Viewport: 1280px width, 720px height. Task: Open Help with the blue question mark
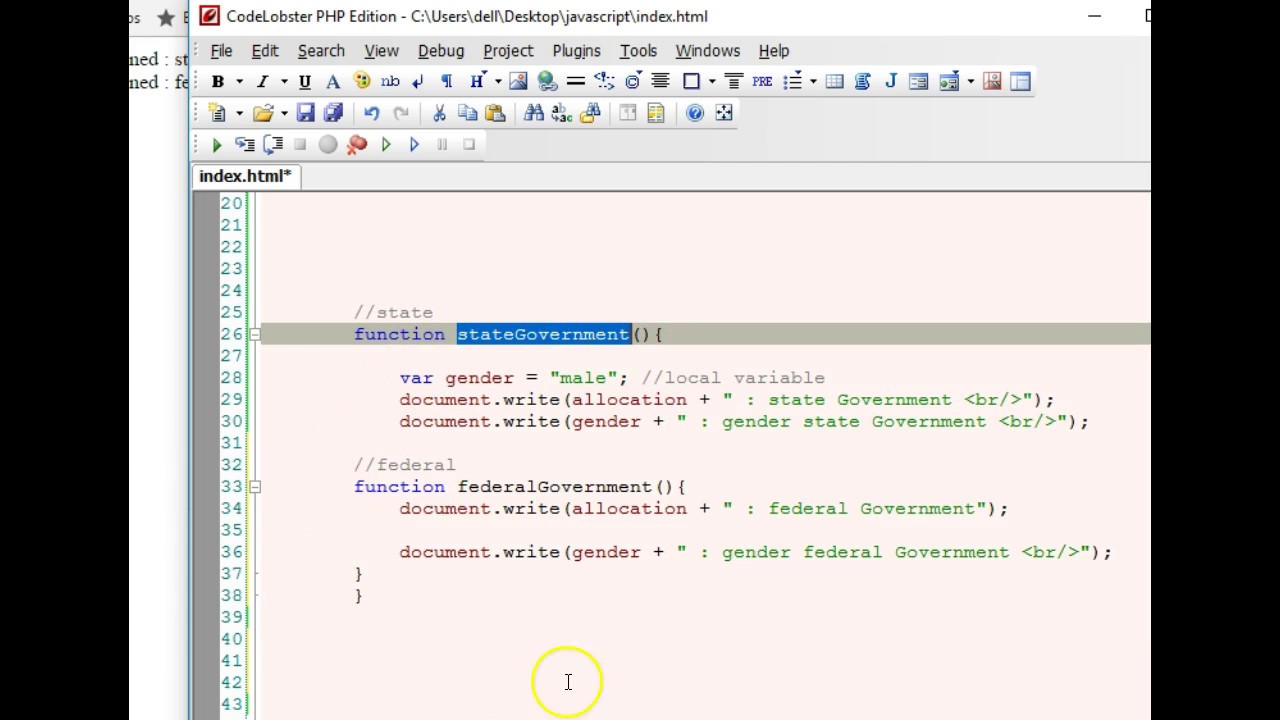[695, 113]
